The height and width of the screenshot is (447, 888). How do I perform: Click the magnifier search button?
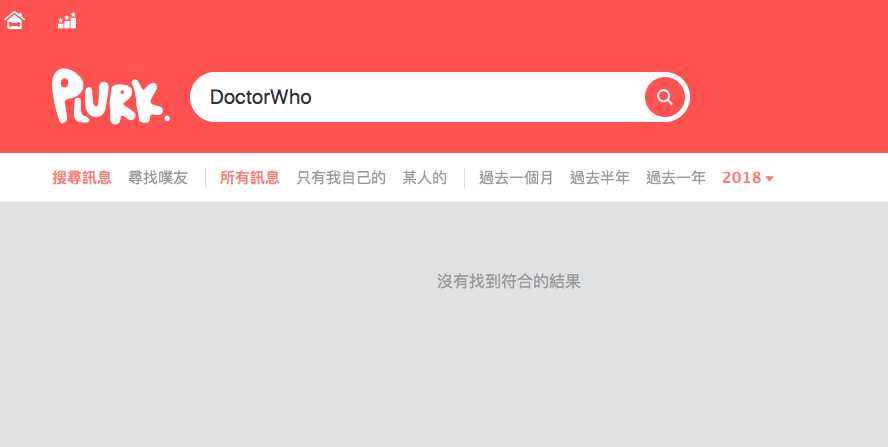point(664,97)
